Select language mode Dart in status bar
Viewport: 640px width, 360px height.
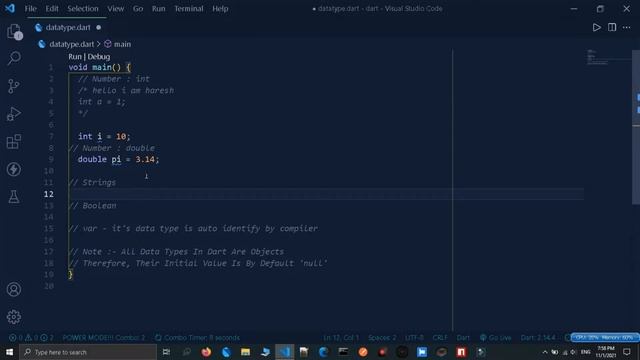coord(463,338)
